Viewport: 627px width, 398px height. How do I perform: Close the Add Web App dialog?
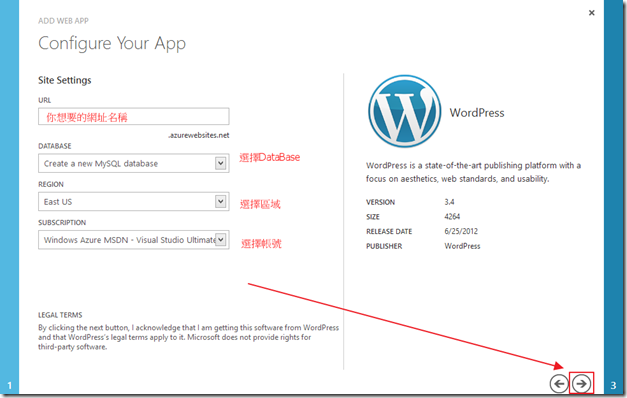point(591,13)
